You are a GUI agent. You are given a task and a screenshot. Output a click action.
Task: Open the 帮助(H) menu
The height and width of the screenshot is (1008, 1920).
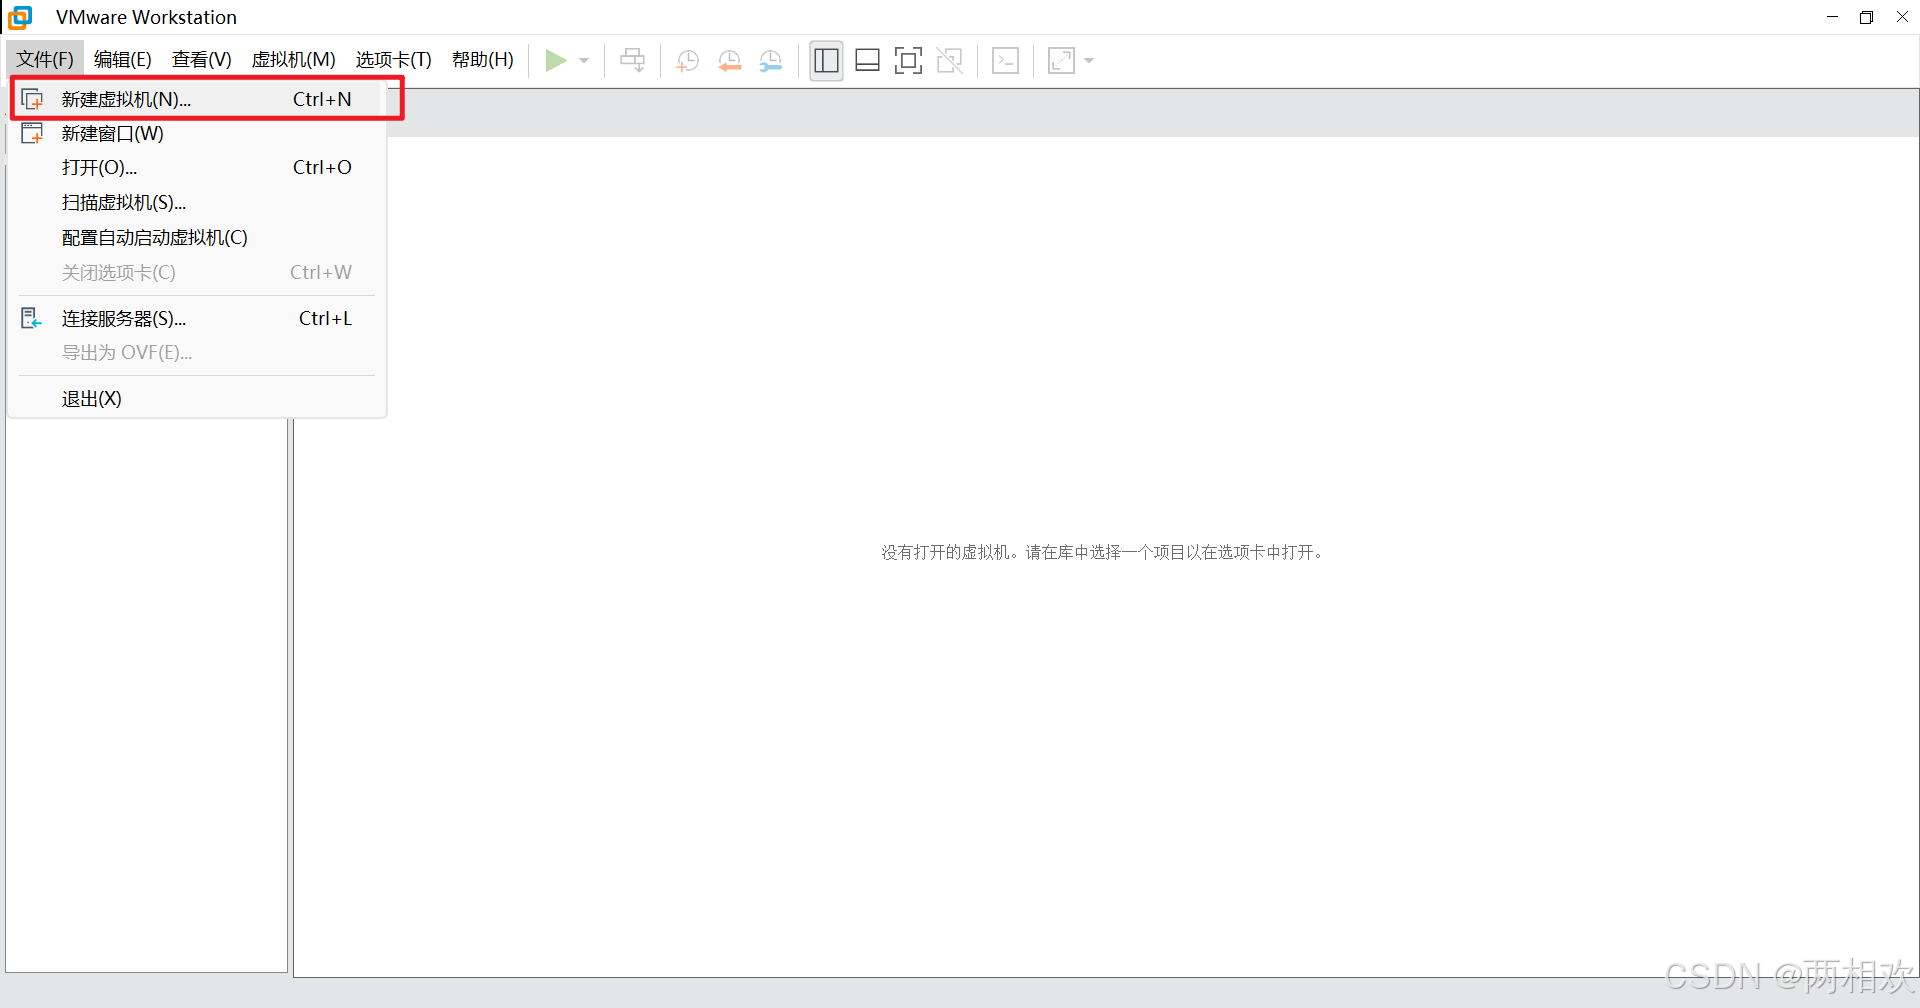[482, 60]
